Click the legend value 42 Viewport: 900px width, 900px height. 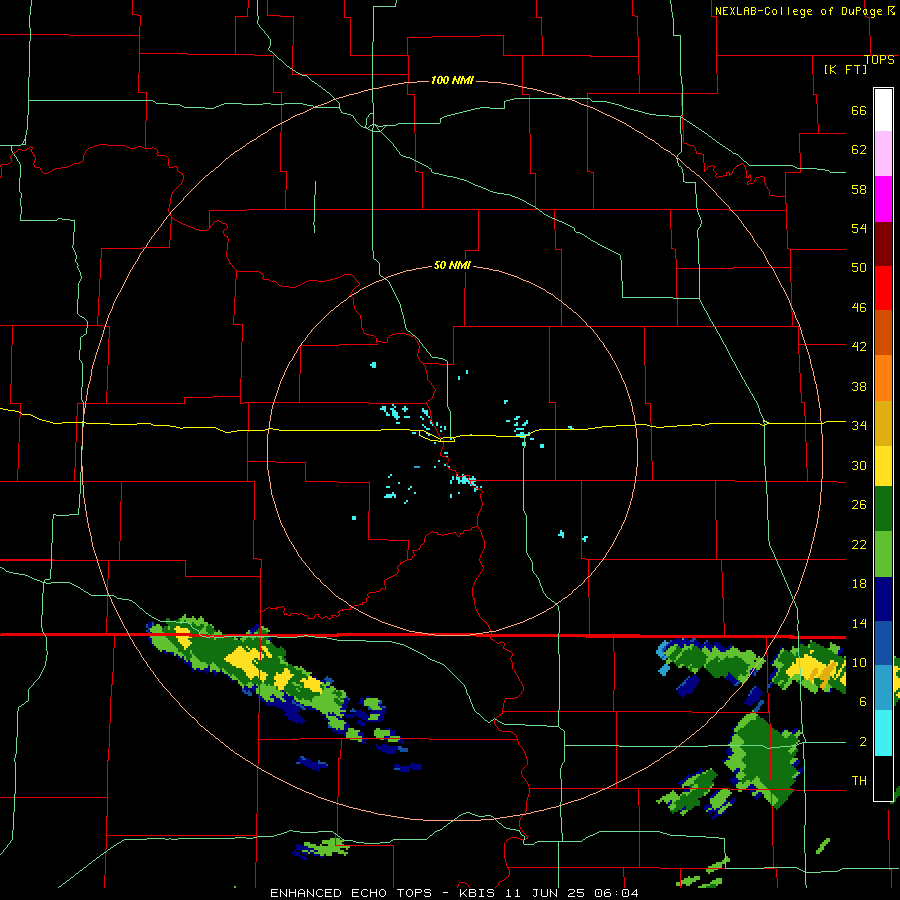click(859, 347)
